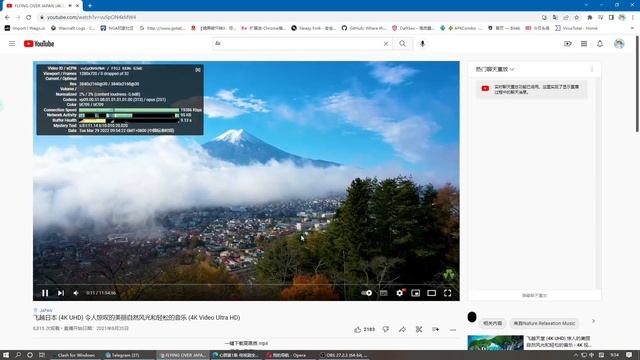Share the video
This screenshot has width=640, height=360.
(x=402, y=329)
